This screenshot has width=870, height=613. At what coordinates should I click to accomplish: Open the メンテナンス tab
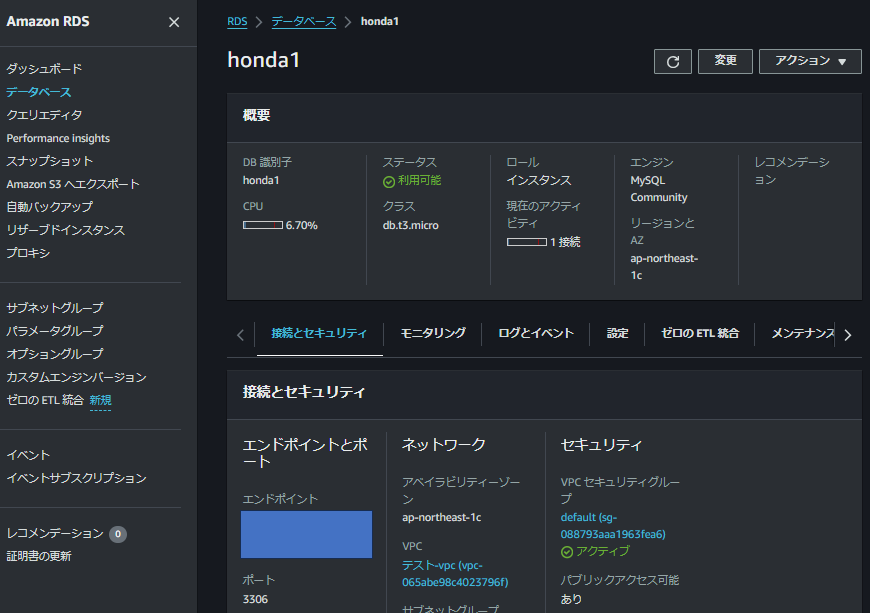click(802, 333)
